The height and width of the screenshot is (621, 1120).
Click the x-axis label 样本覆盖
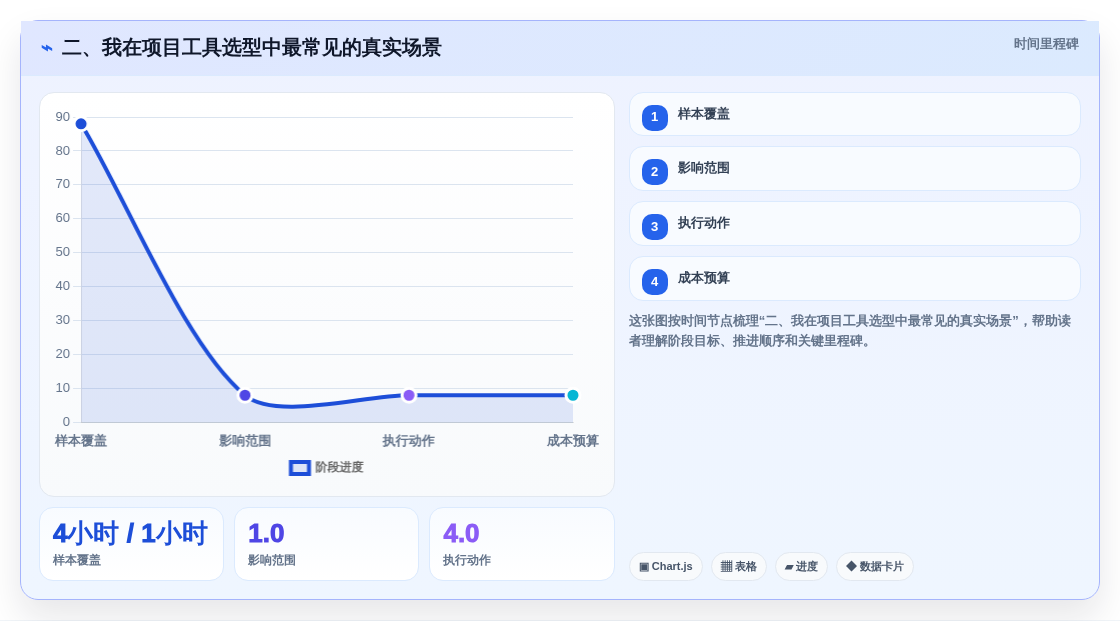[x=81, y=441]
